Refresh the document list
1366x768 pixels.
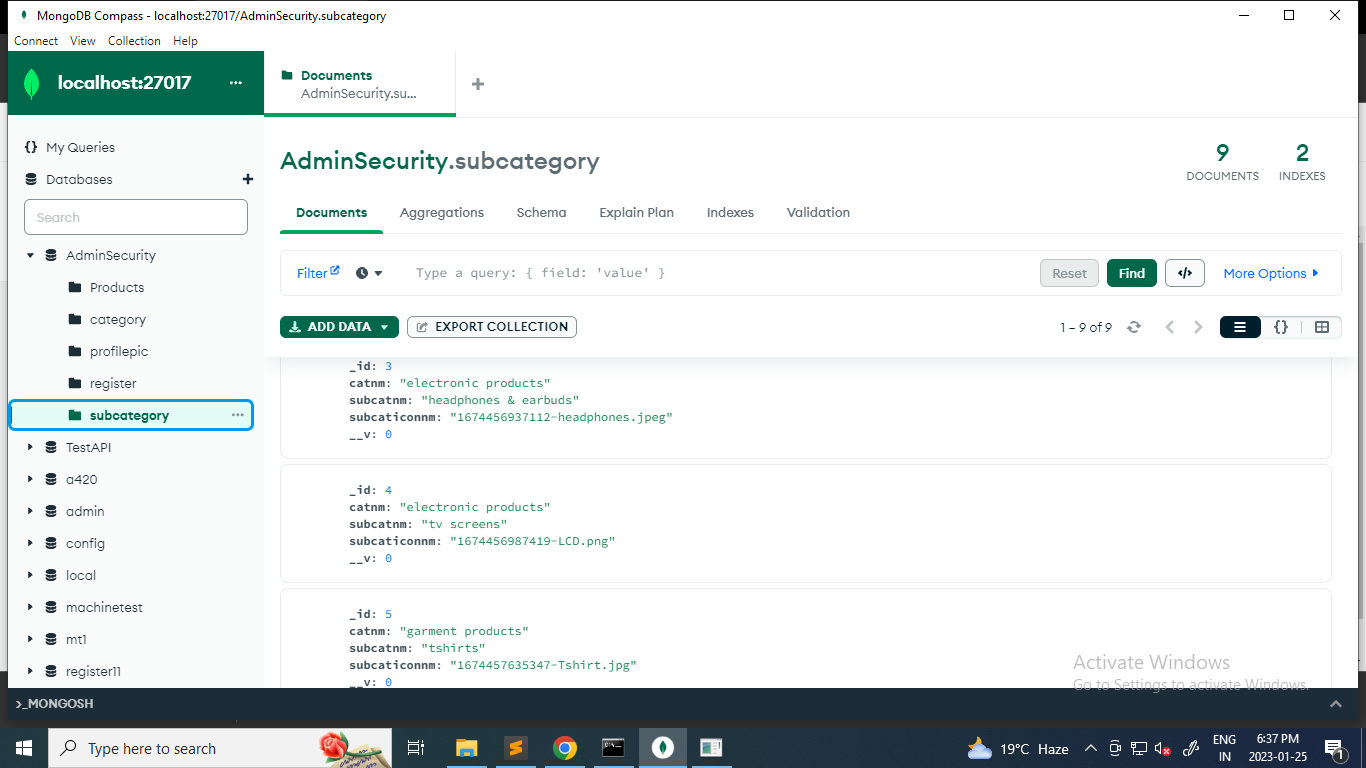click(x=1134, y=327)
